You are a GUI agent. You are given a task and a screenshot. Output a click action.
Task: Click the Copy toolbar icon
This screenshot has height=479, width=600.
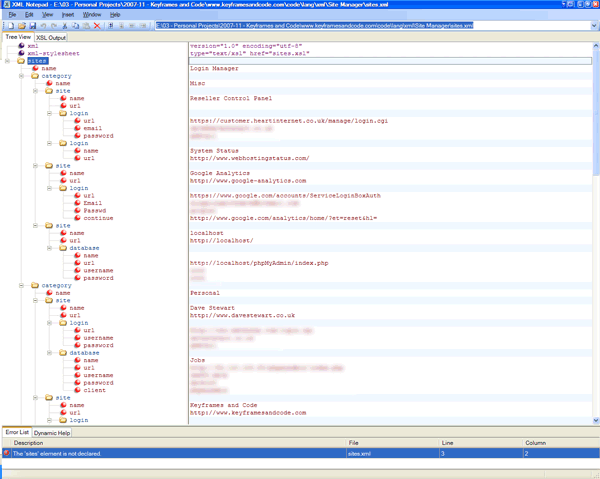76,26
